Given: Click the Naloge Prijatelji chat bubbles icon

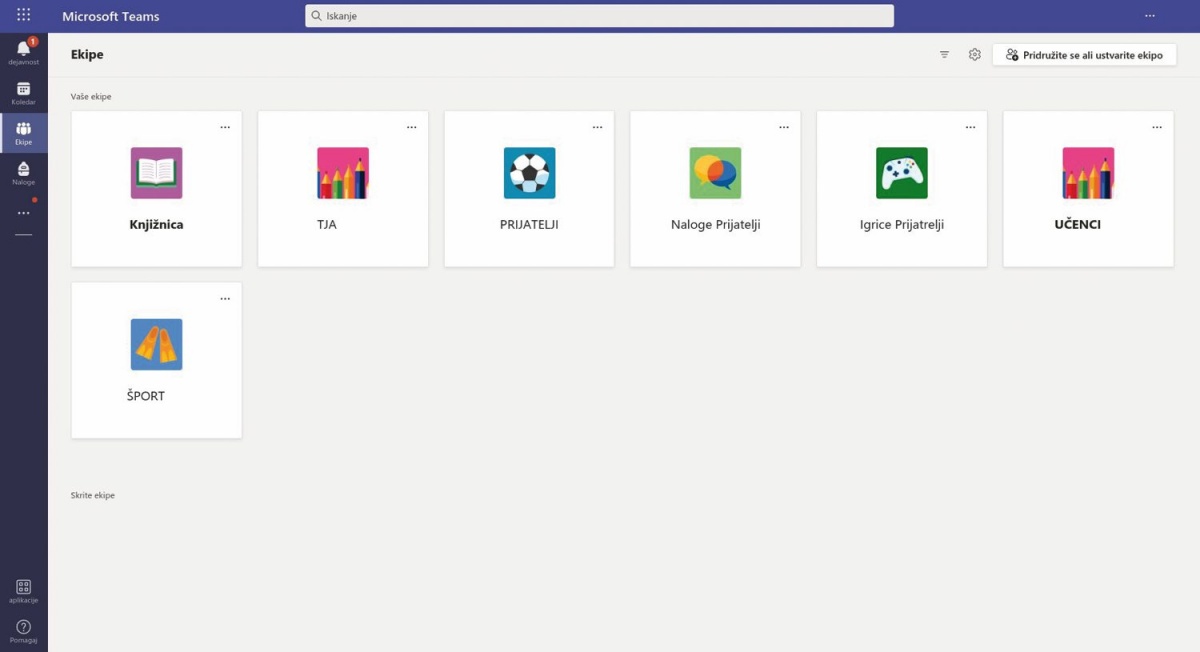Looking at the screenshot, I should (x=715, y=173).
